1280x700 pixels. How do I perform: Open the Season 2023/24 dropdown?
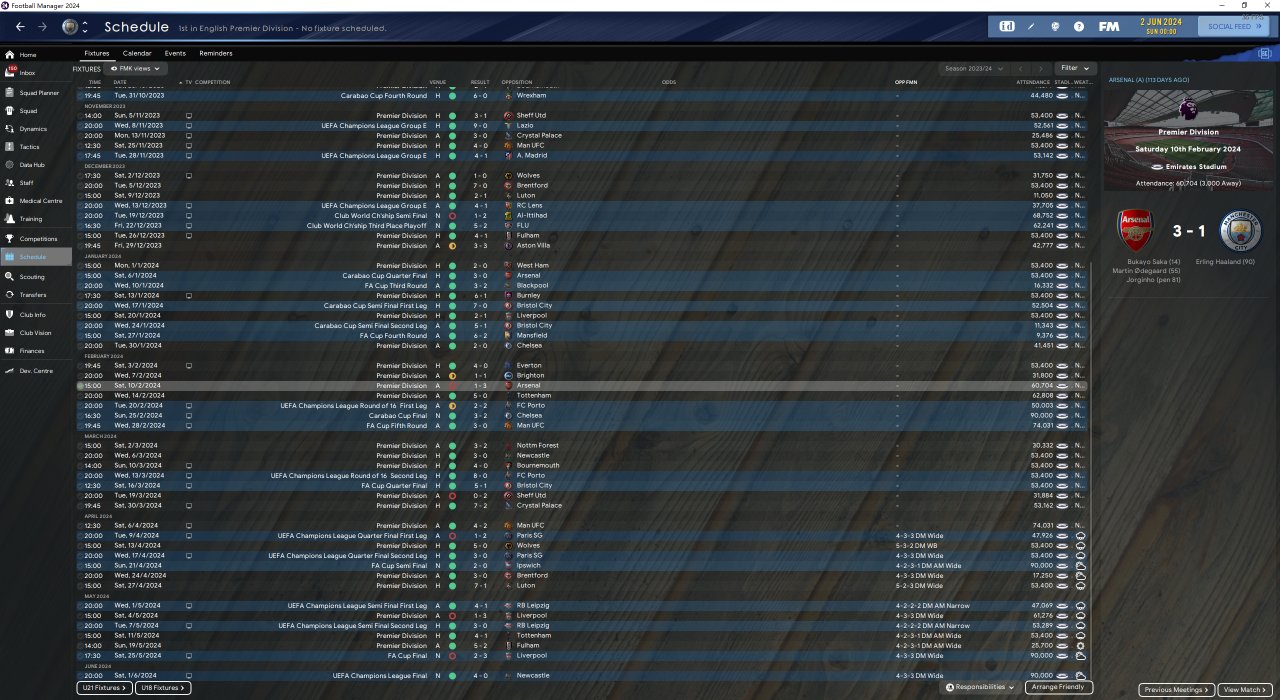(974, 69)
